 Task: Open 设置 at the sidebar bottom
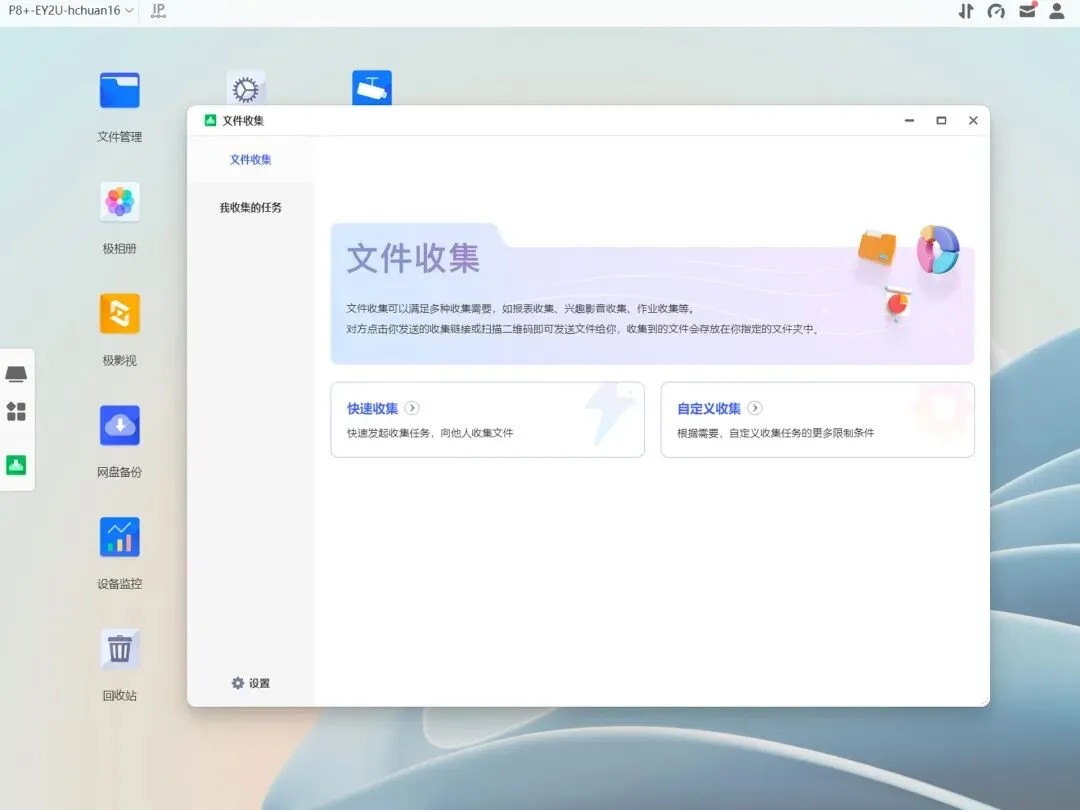pyautogui.click(x=251, y=683)
